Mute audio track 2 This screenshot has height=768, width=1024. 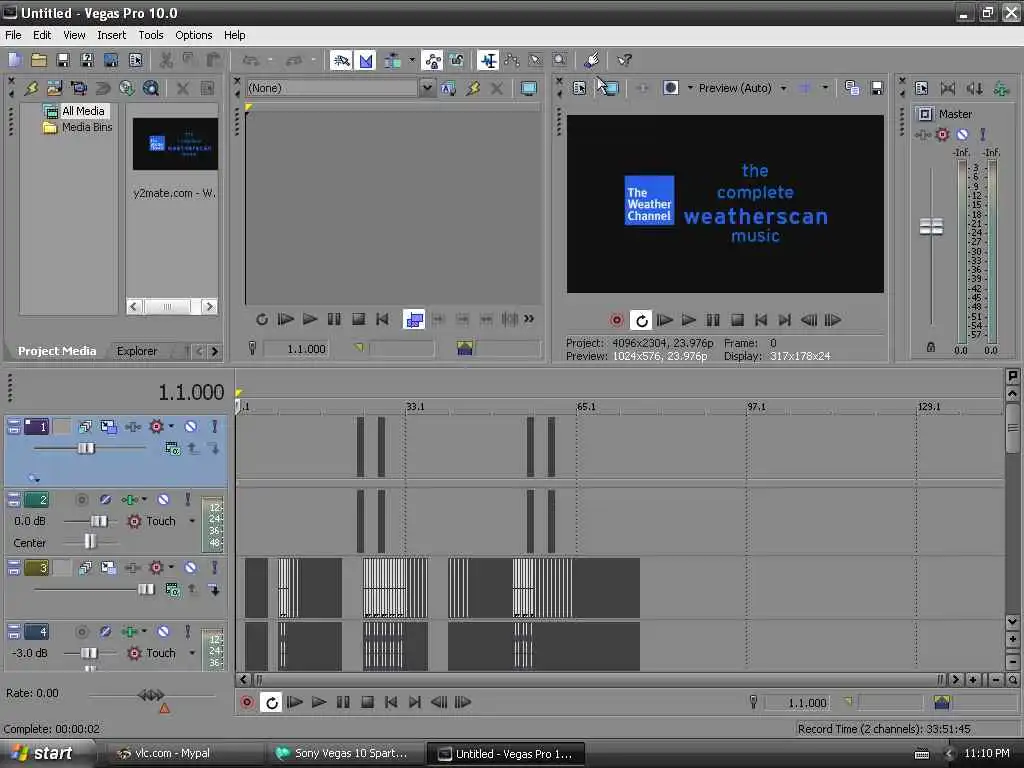[163, 500]
